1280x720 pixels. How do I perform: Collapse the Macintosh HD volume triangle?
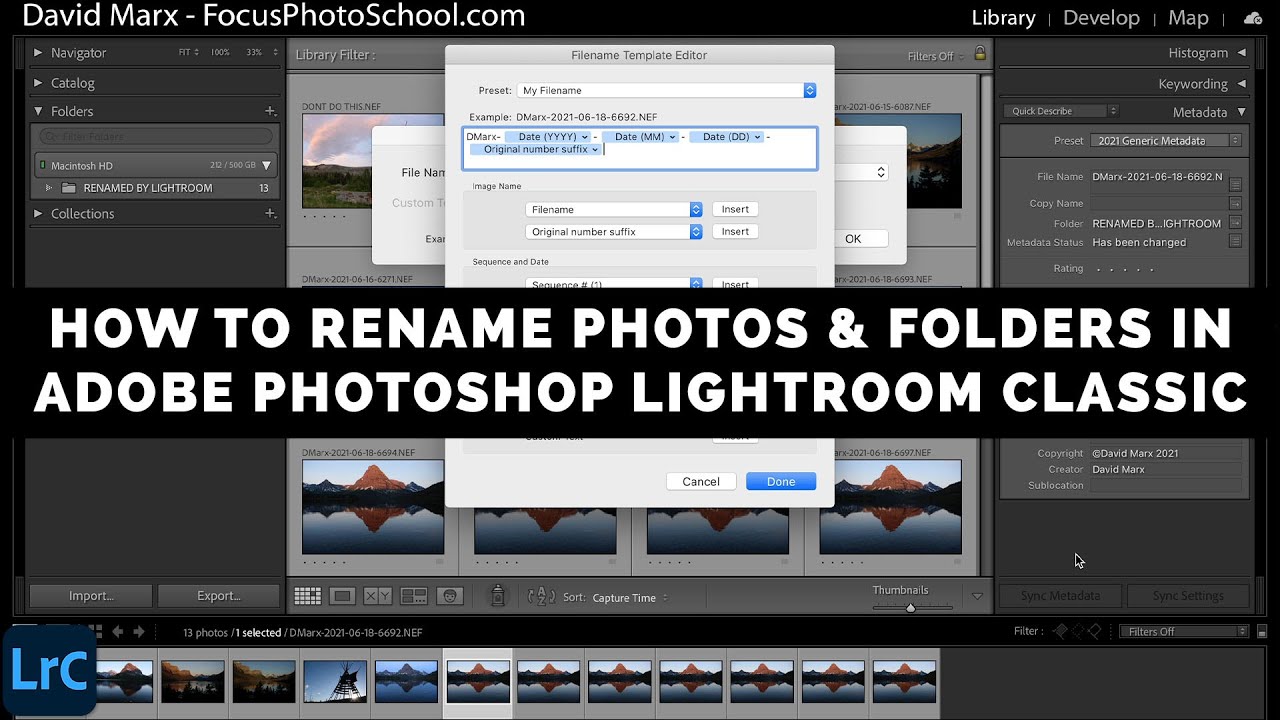point(266,166)
